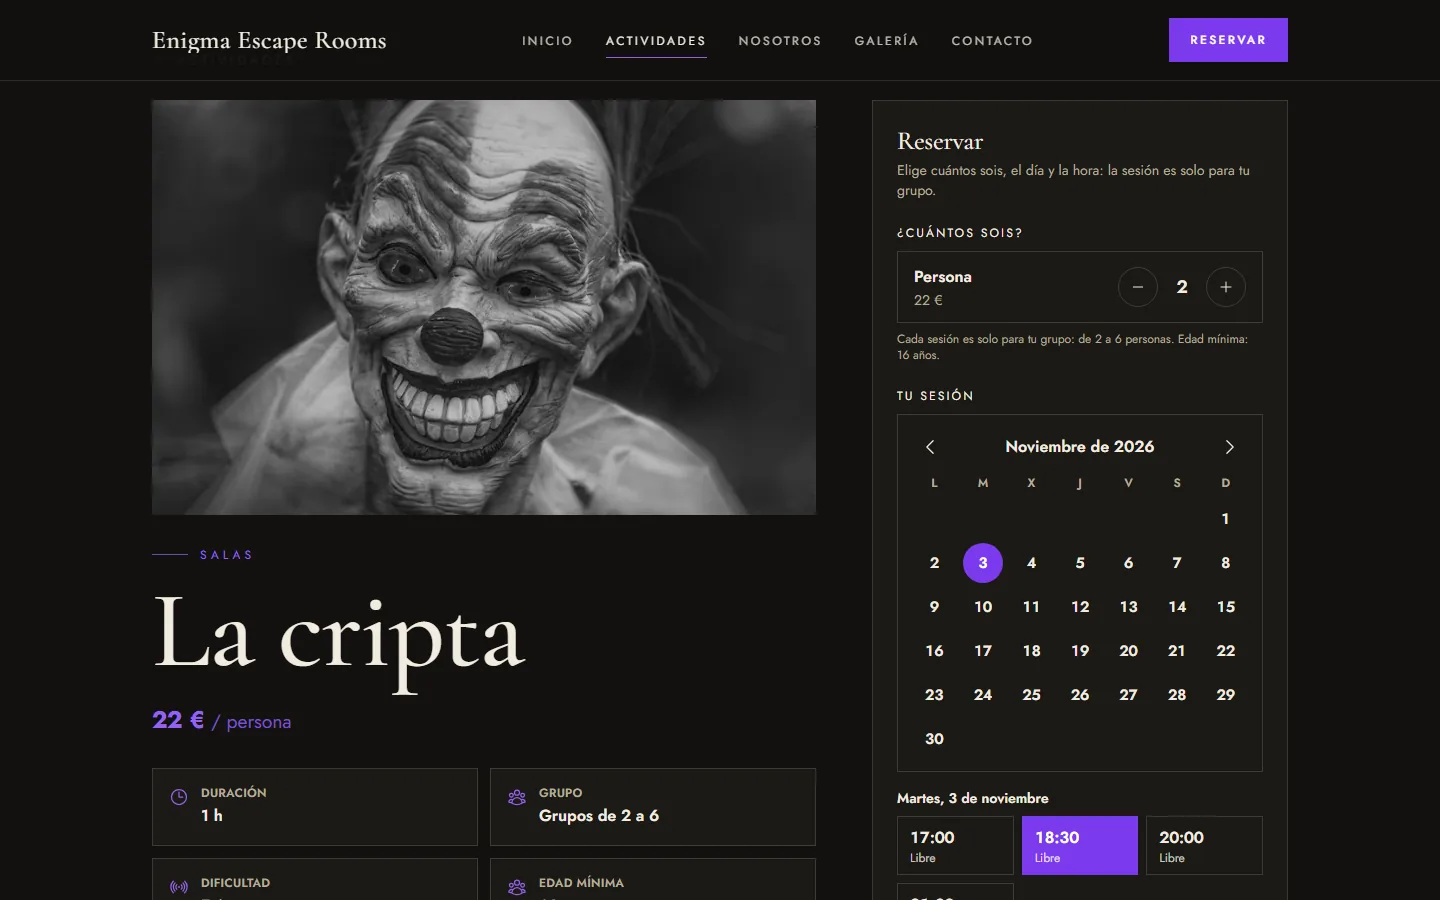The width and height of the screenshot is (1440, 900).
Task: Select November 22 in calendar
Action: click(x=1225, y=651)
